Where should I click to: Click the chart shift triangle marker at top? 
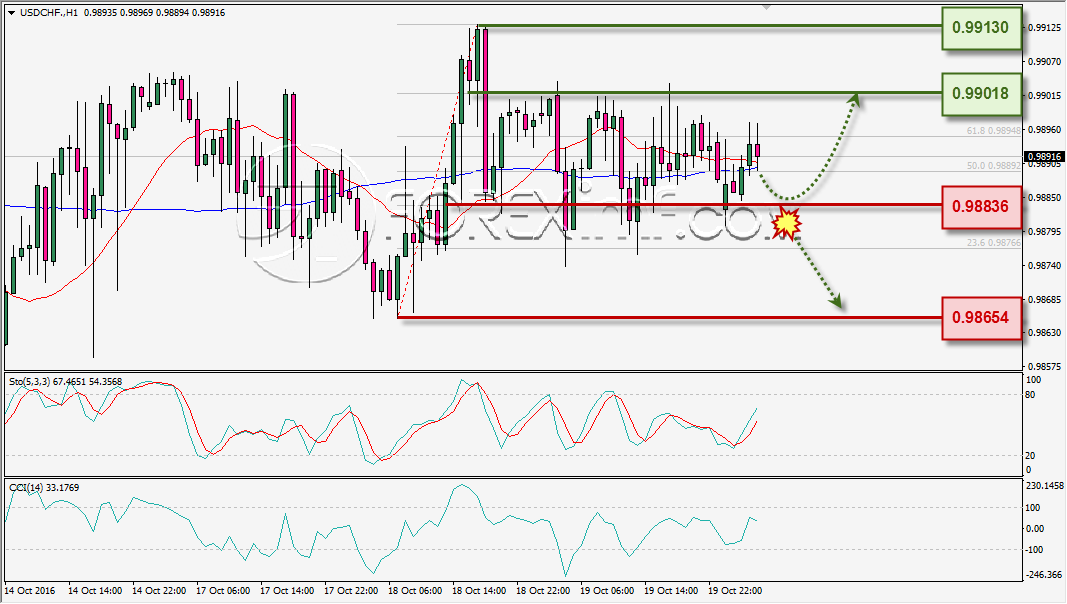pos(767,7)
